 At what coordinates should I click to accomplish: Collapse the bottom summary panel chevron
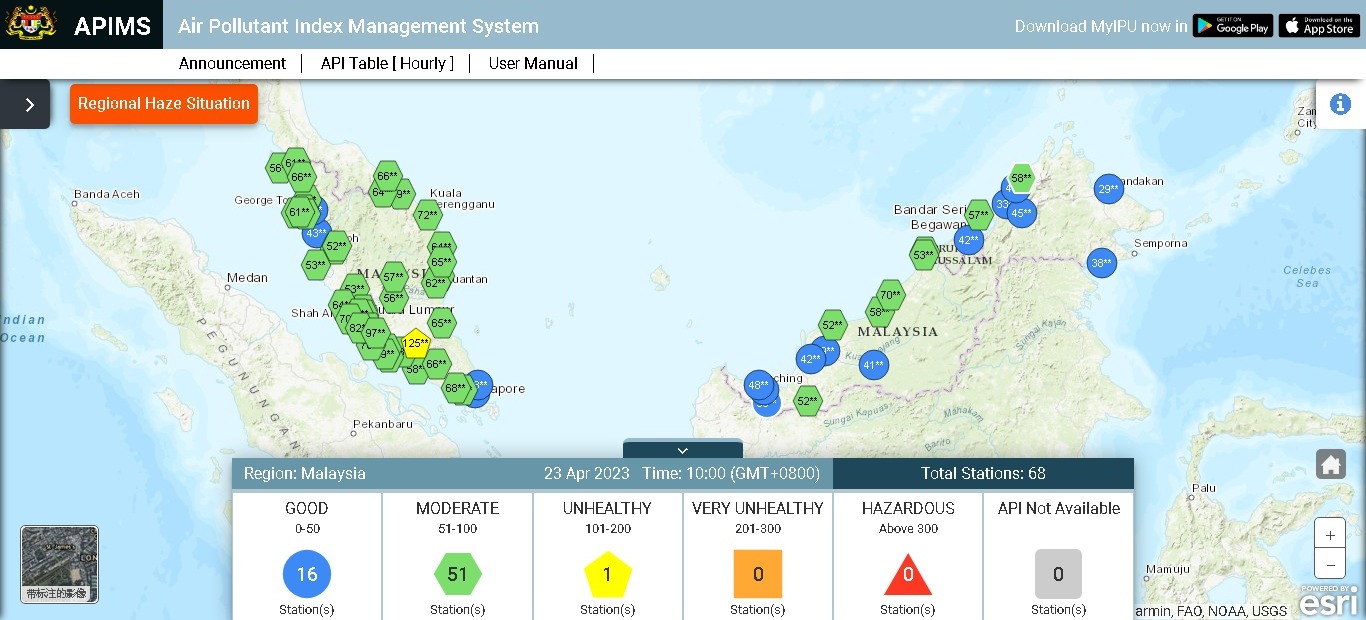682,450
